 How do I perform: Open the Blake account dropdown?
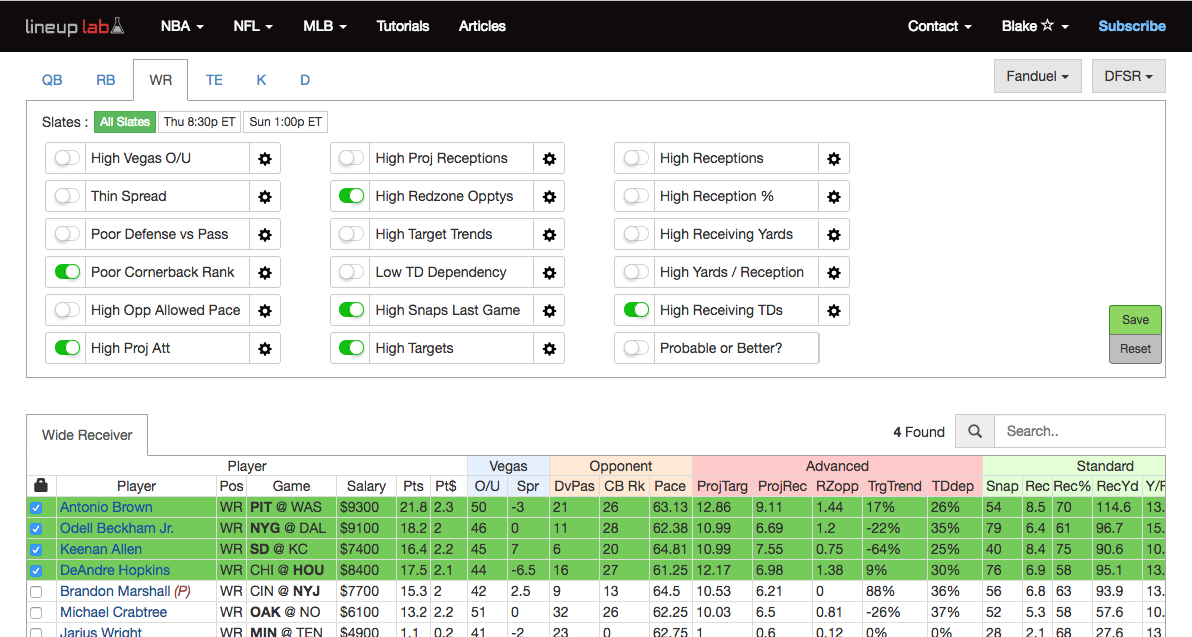tap(1035, 26)
